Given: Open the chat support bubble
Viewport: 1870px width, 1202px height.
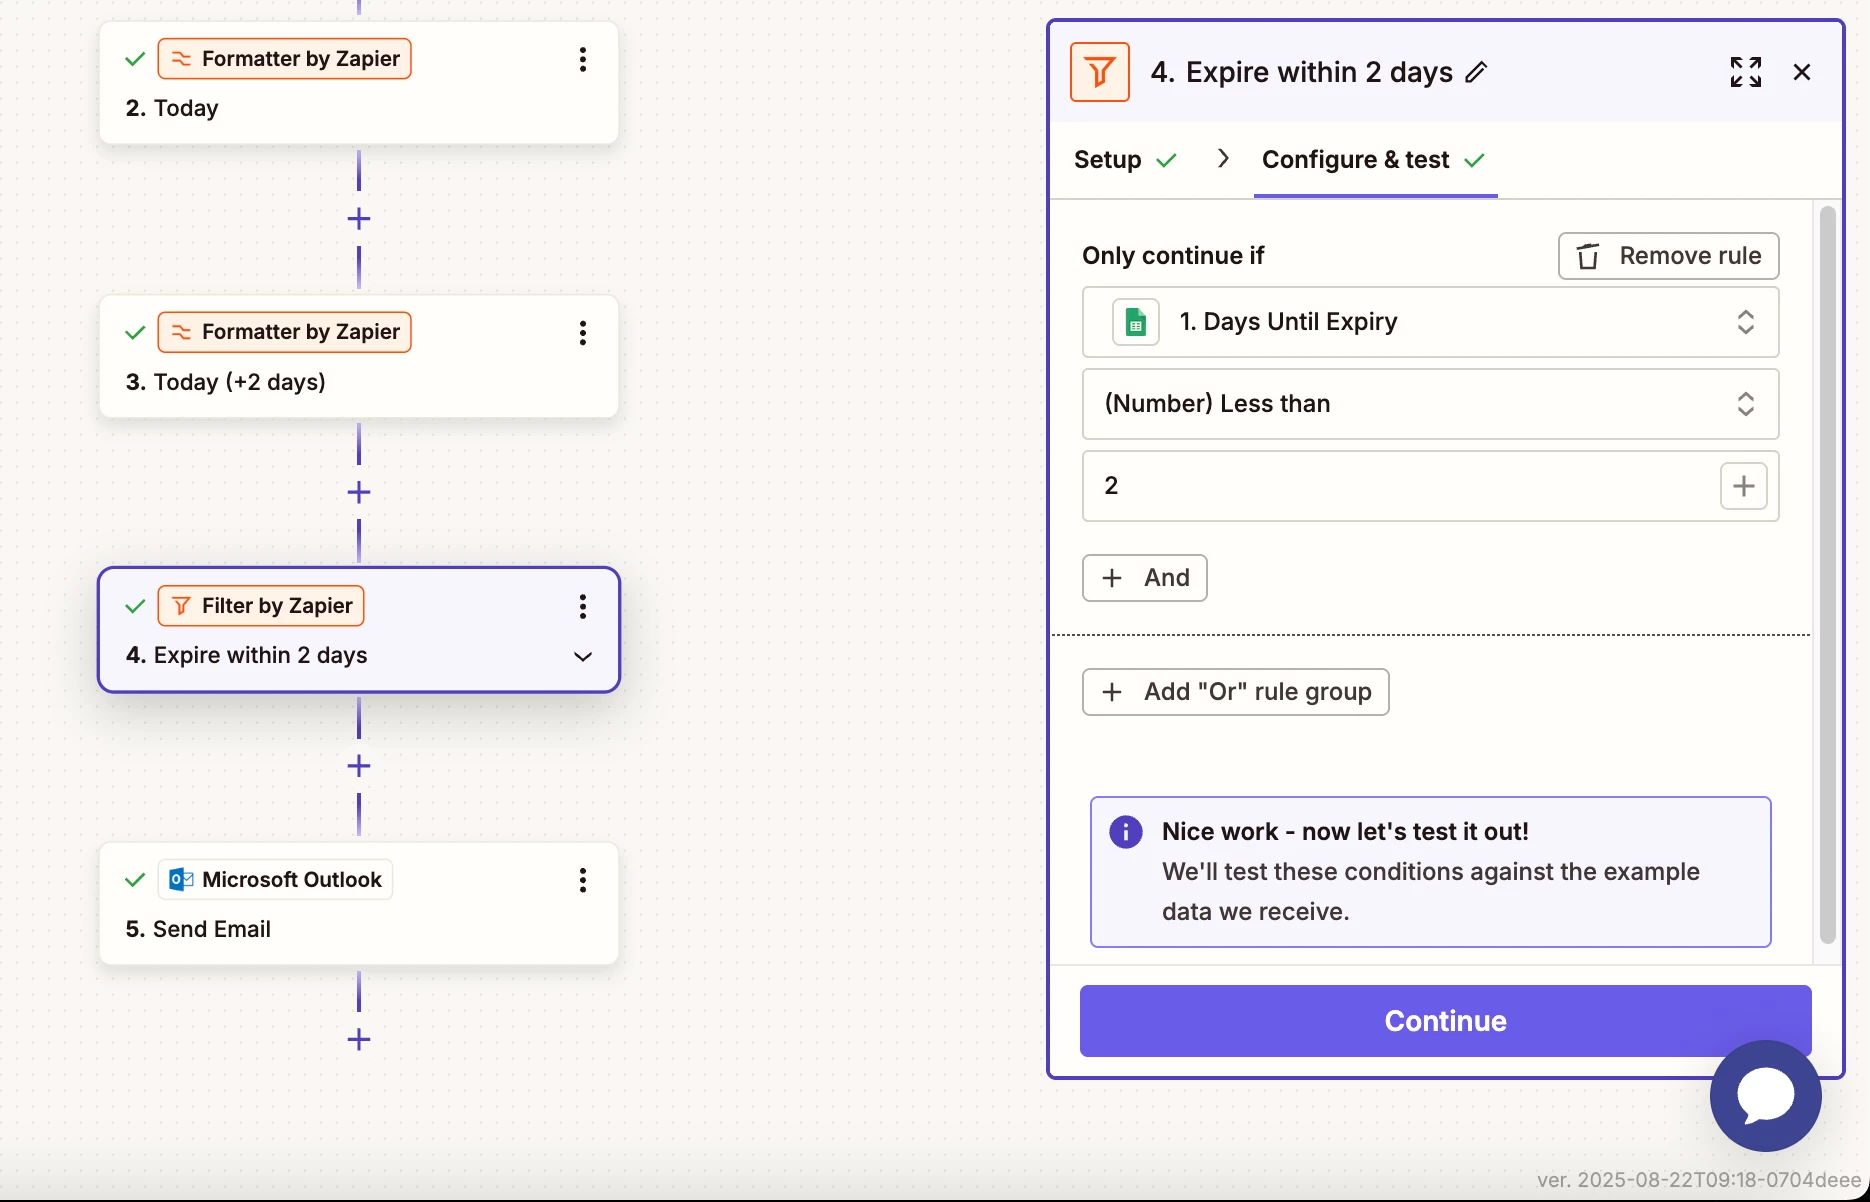Looking at the screenshot, I should 1766,1096.
